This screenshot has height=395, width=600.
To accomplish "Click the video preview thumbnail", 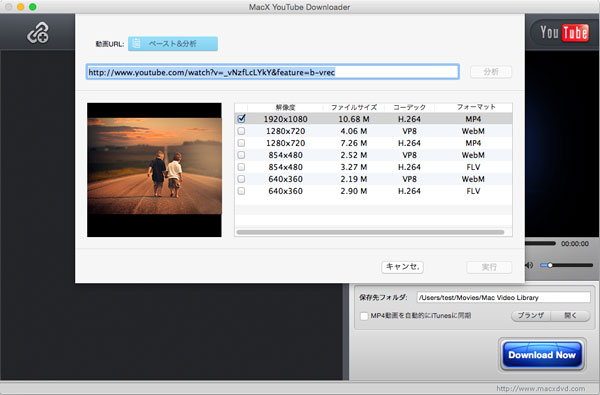I will (x=154, y=170).
